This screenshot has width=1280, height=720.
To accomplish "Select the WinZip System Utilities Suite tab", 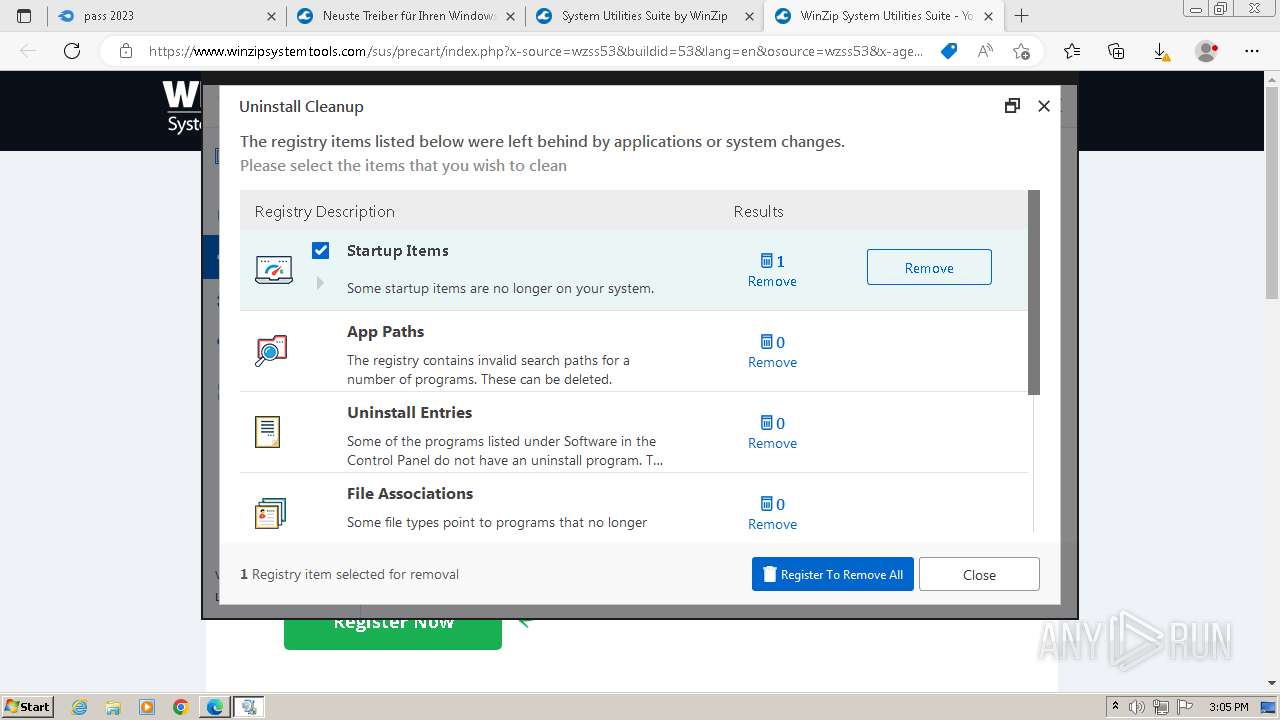I will [884, 16].
